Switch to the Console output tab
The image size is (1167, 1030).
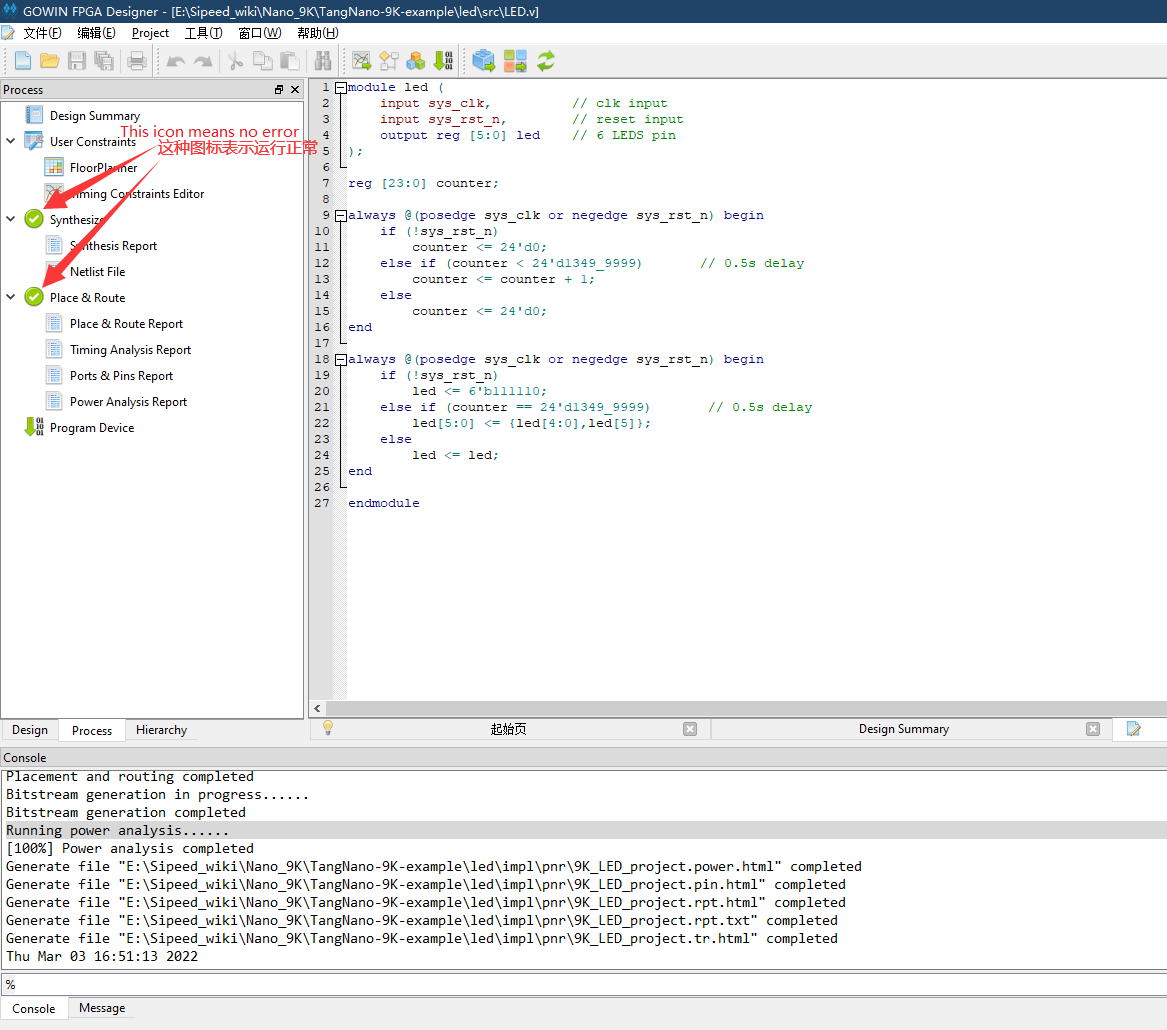coord(33,1008)
